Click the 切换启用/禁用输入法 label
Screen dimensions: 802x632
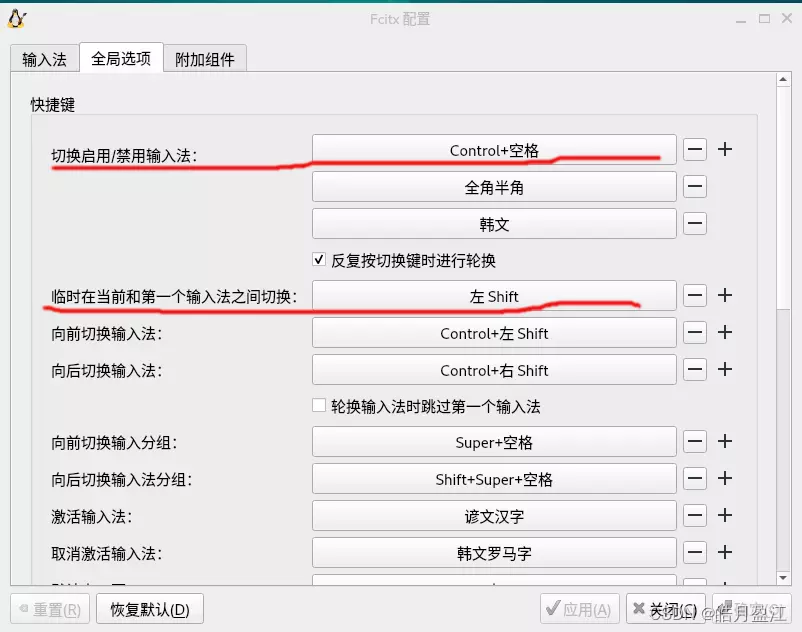click(124, 155)
